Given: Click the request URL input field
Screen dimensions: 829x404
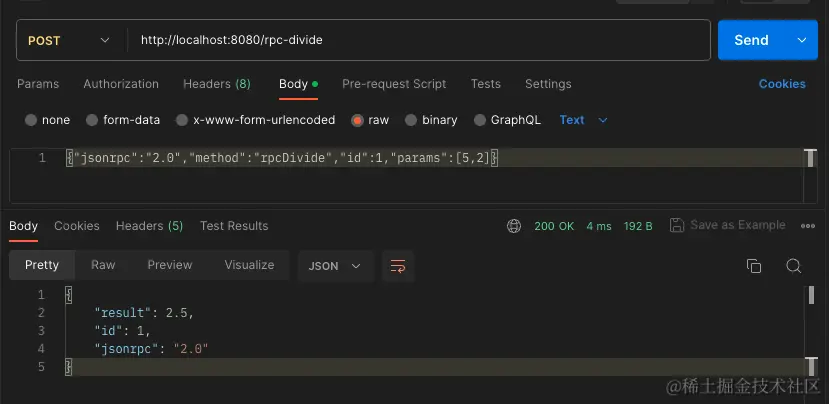Looking at the screenshot, I should coord(418,40).
